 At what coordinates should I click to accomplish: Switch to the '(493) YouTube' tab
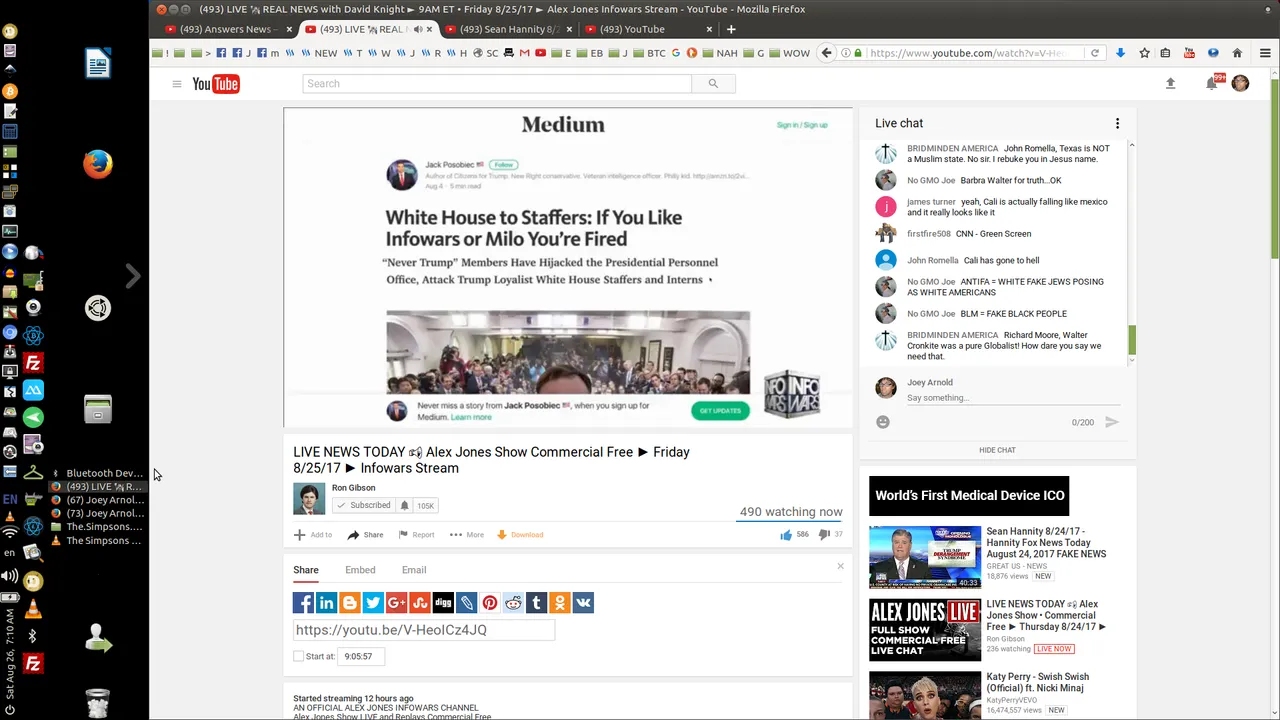point(647,29)
